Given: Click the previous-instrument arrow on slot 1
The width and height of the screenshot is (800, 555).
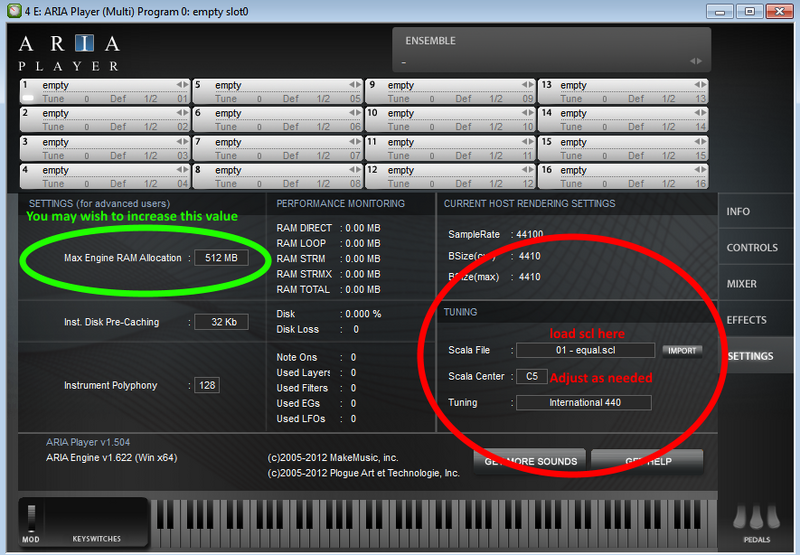Looking at the screenshot, I should pyautogui.click(x=180, y=85).
